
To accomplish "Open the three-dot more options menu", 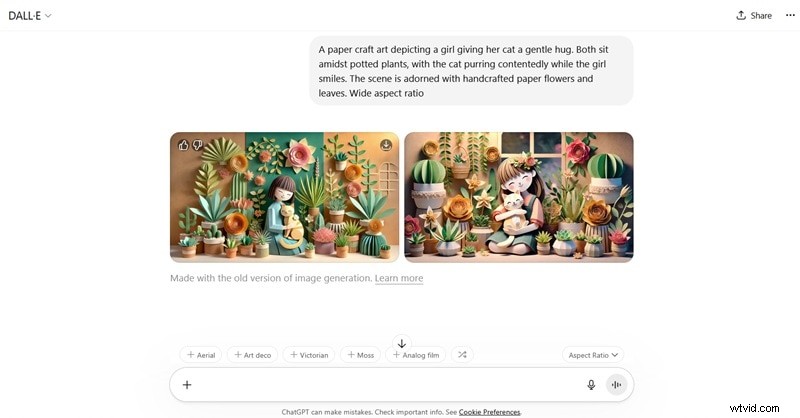I will [790, 15].
